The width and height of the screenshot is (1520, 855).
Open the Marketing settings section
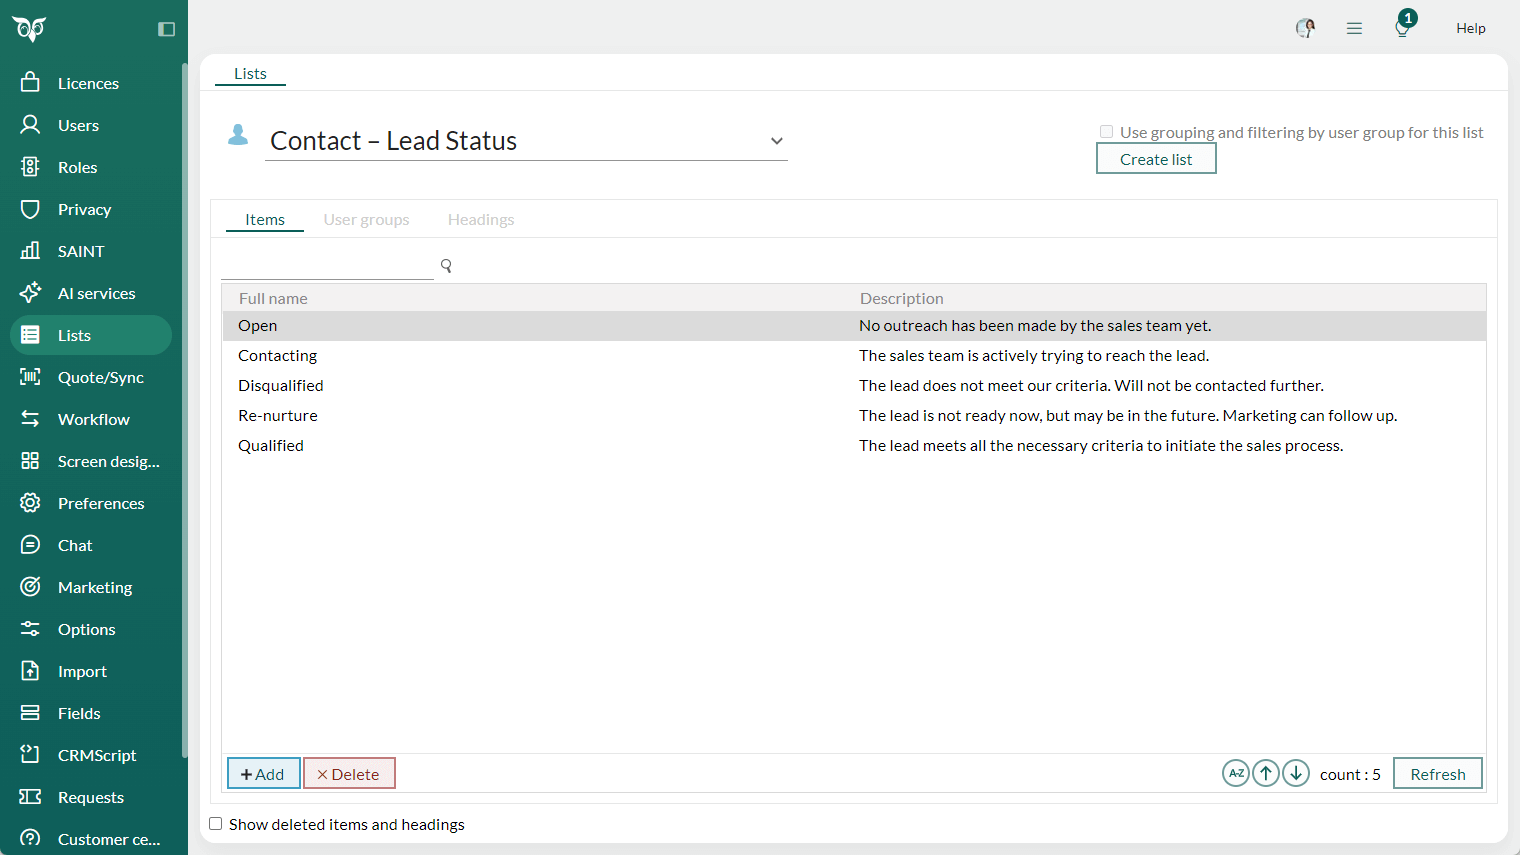(x=94, y=586)
